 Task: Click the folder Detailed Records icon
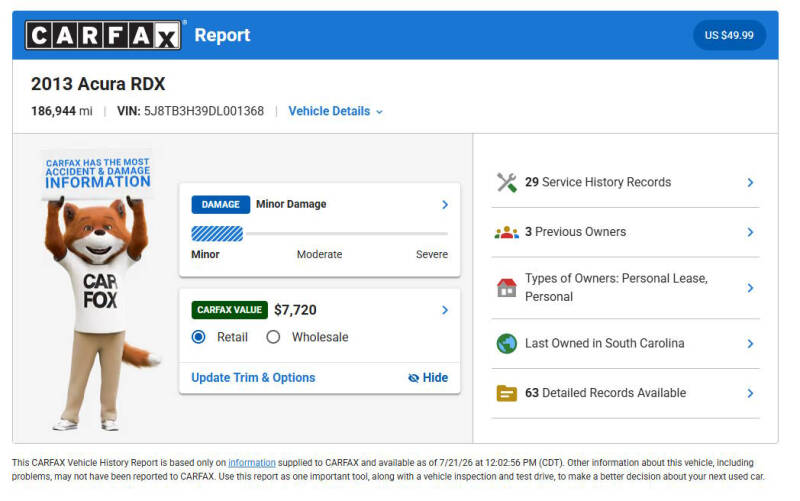click(507, 393)
